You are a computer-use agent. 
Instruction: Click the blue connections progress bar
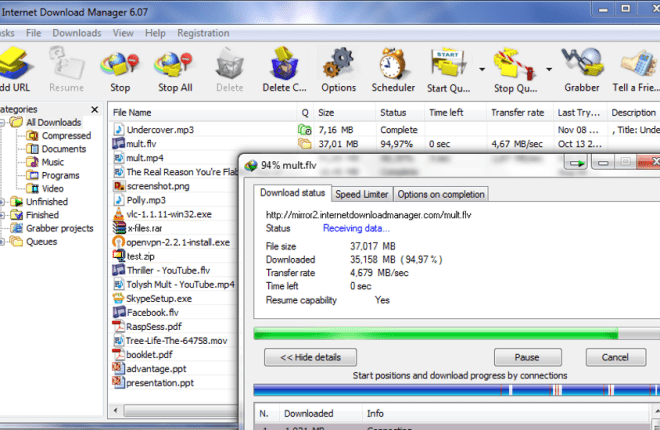point(457,390)
